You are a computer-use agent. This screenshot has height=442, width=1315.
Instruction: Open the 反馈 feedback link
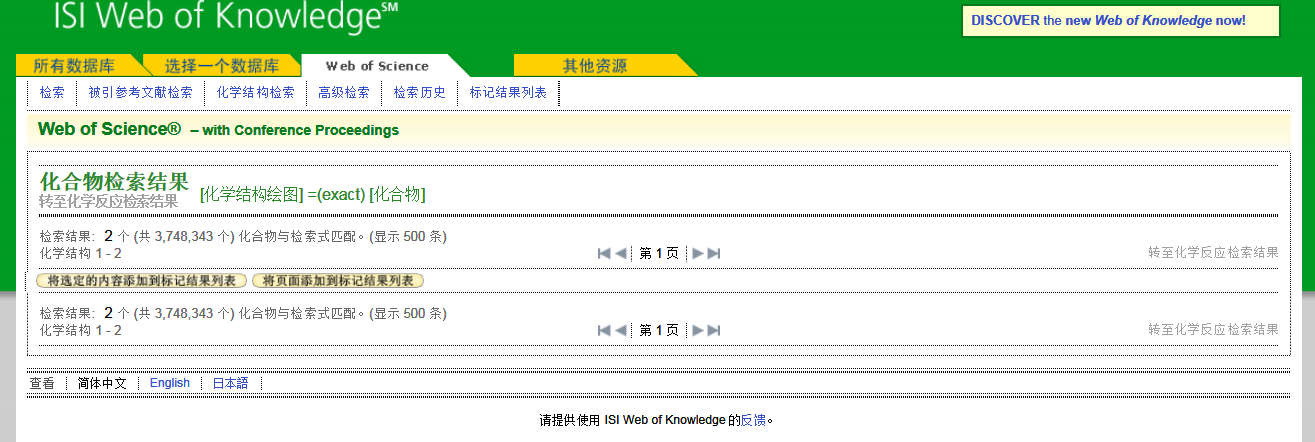[753, 421]
